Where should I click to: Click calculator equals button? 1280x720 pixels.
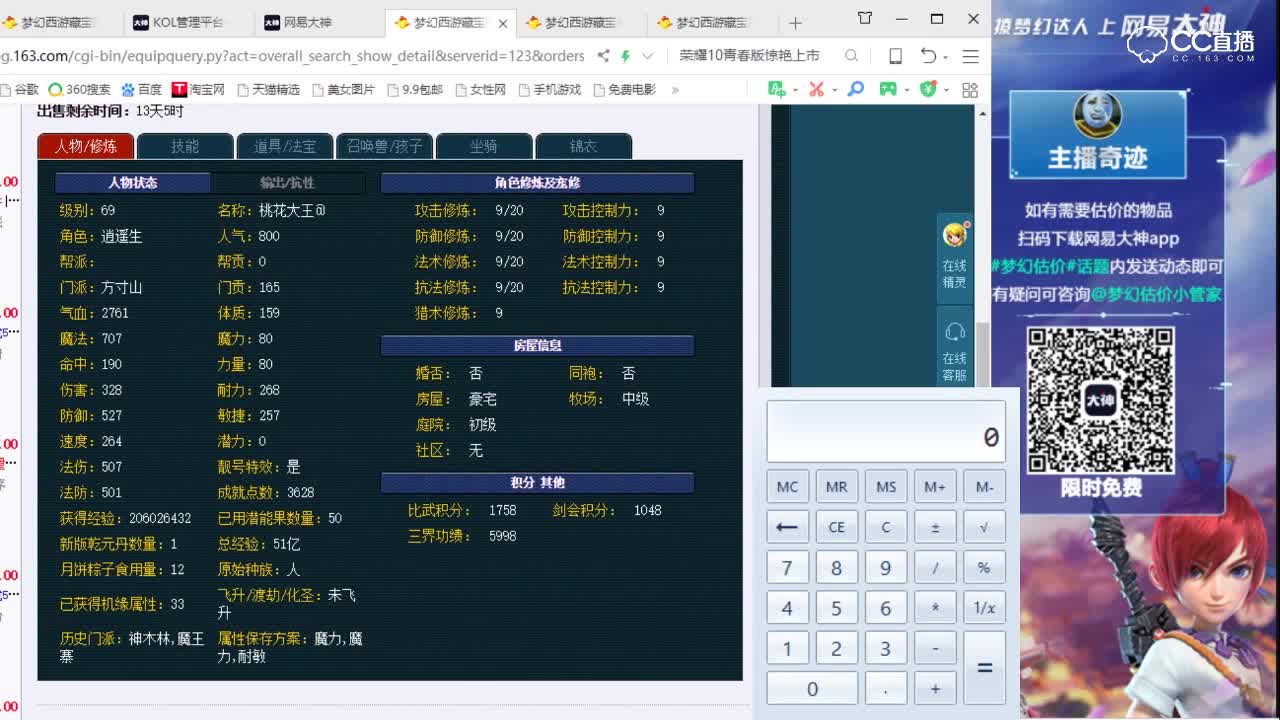(984, 668)
